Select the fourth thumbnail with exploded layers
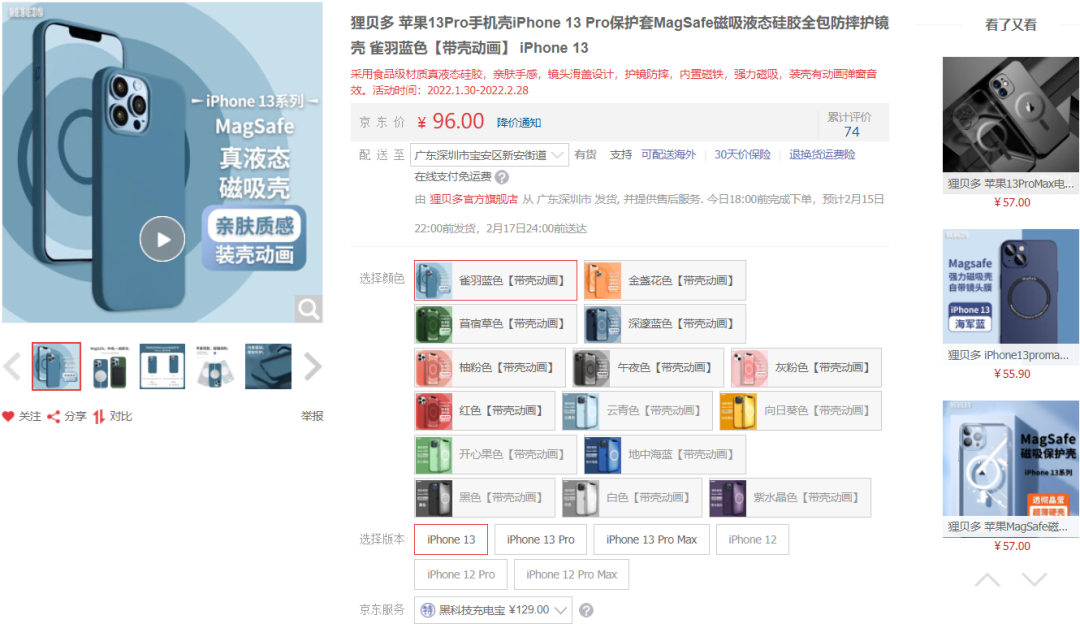Viewport: 1080px width, 624px height. point(215,366)
